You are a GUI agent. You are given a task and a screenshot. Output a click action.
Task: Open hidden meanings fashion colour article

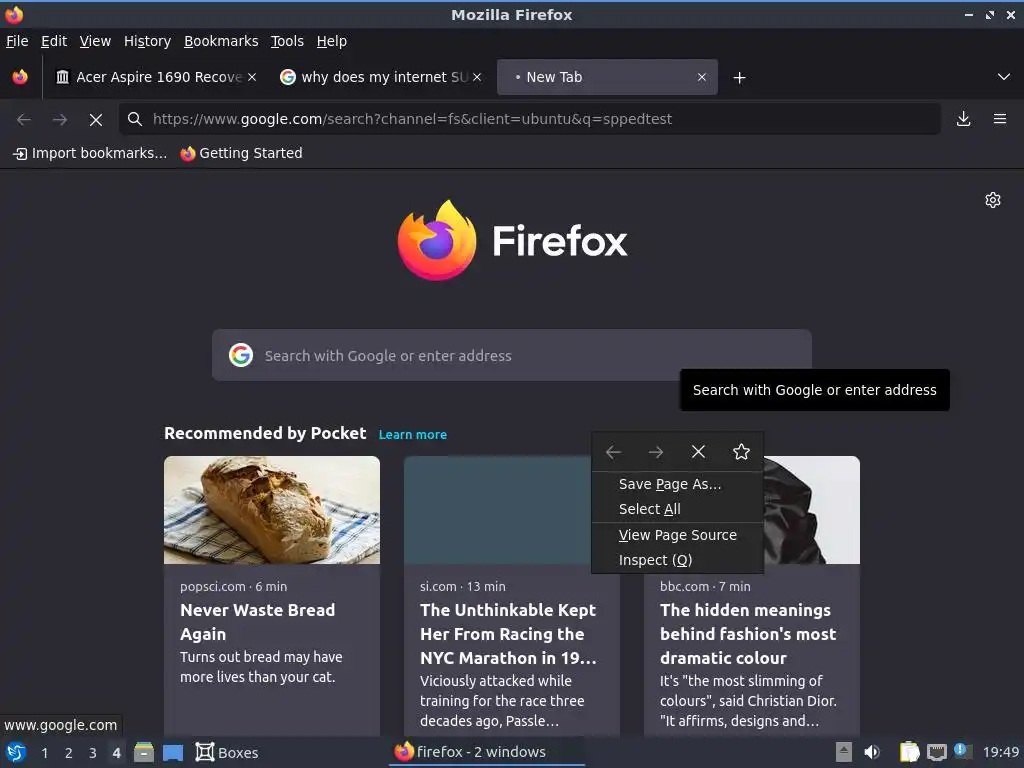coord(748,633)
